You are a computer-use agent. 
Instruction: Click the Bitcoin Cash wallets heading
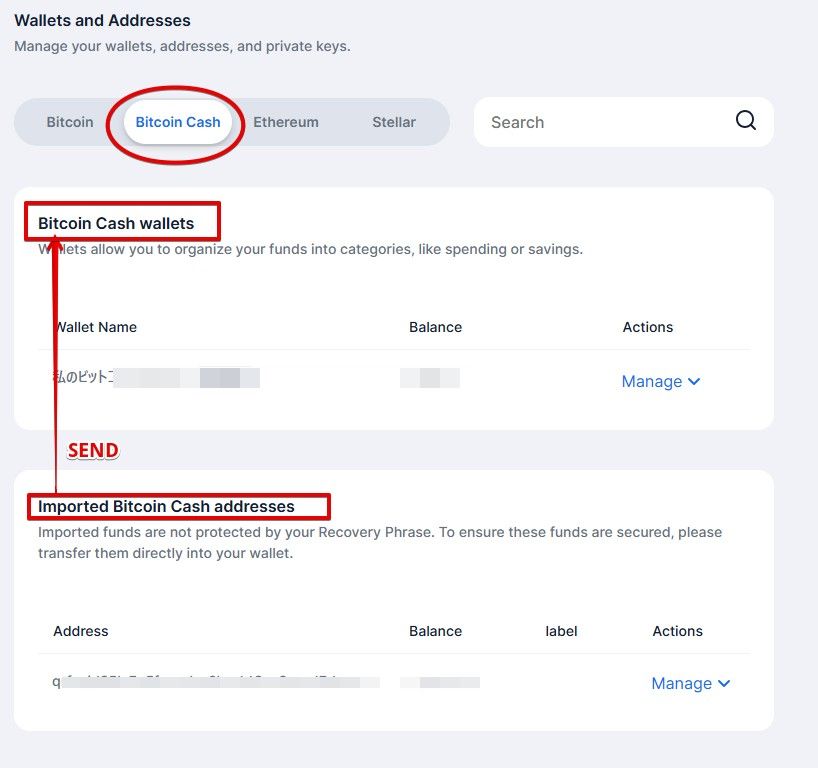116,223
